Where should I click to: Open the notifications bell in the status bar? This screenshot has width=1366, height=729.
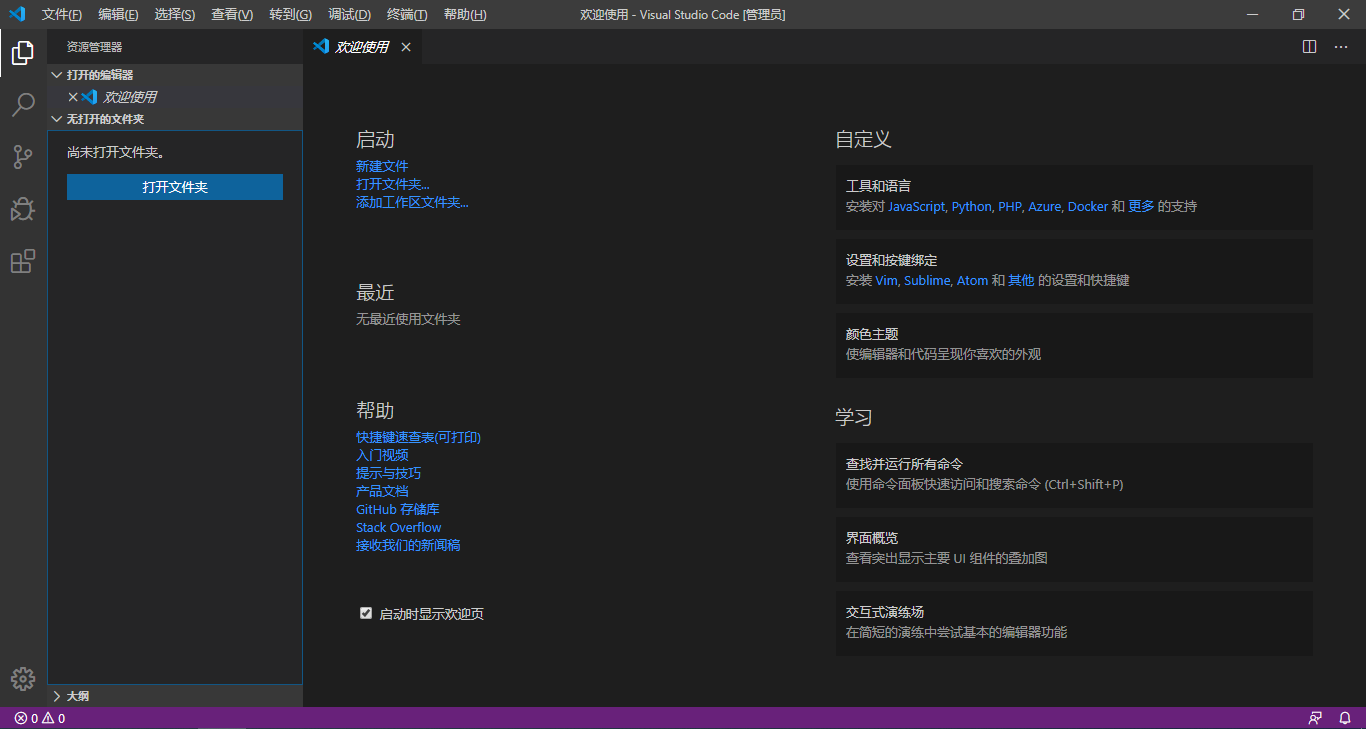[1344, 717]
